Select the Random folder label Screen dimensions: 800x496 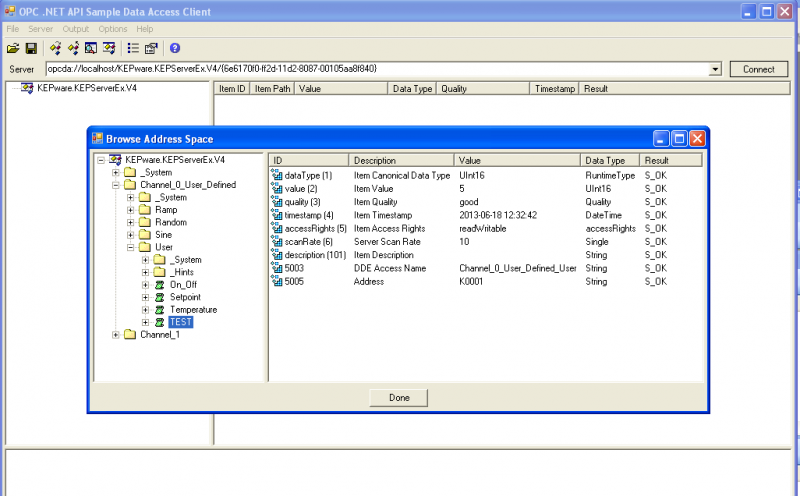[171, 222]
